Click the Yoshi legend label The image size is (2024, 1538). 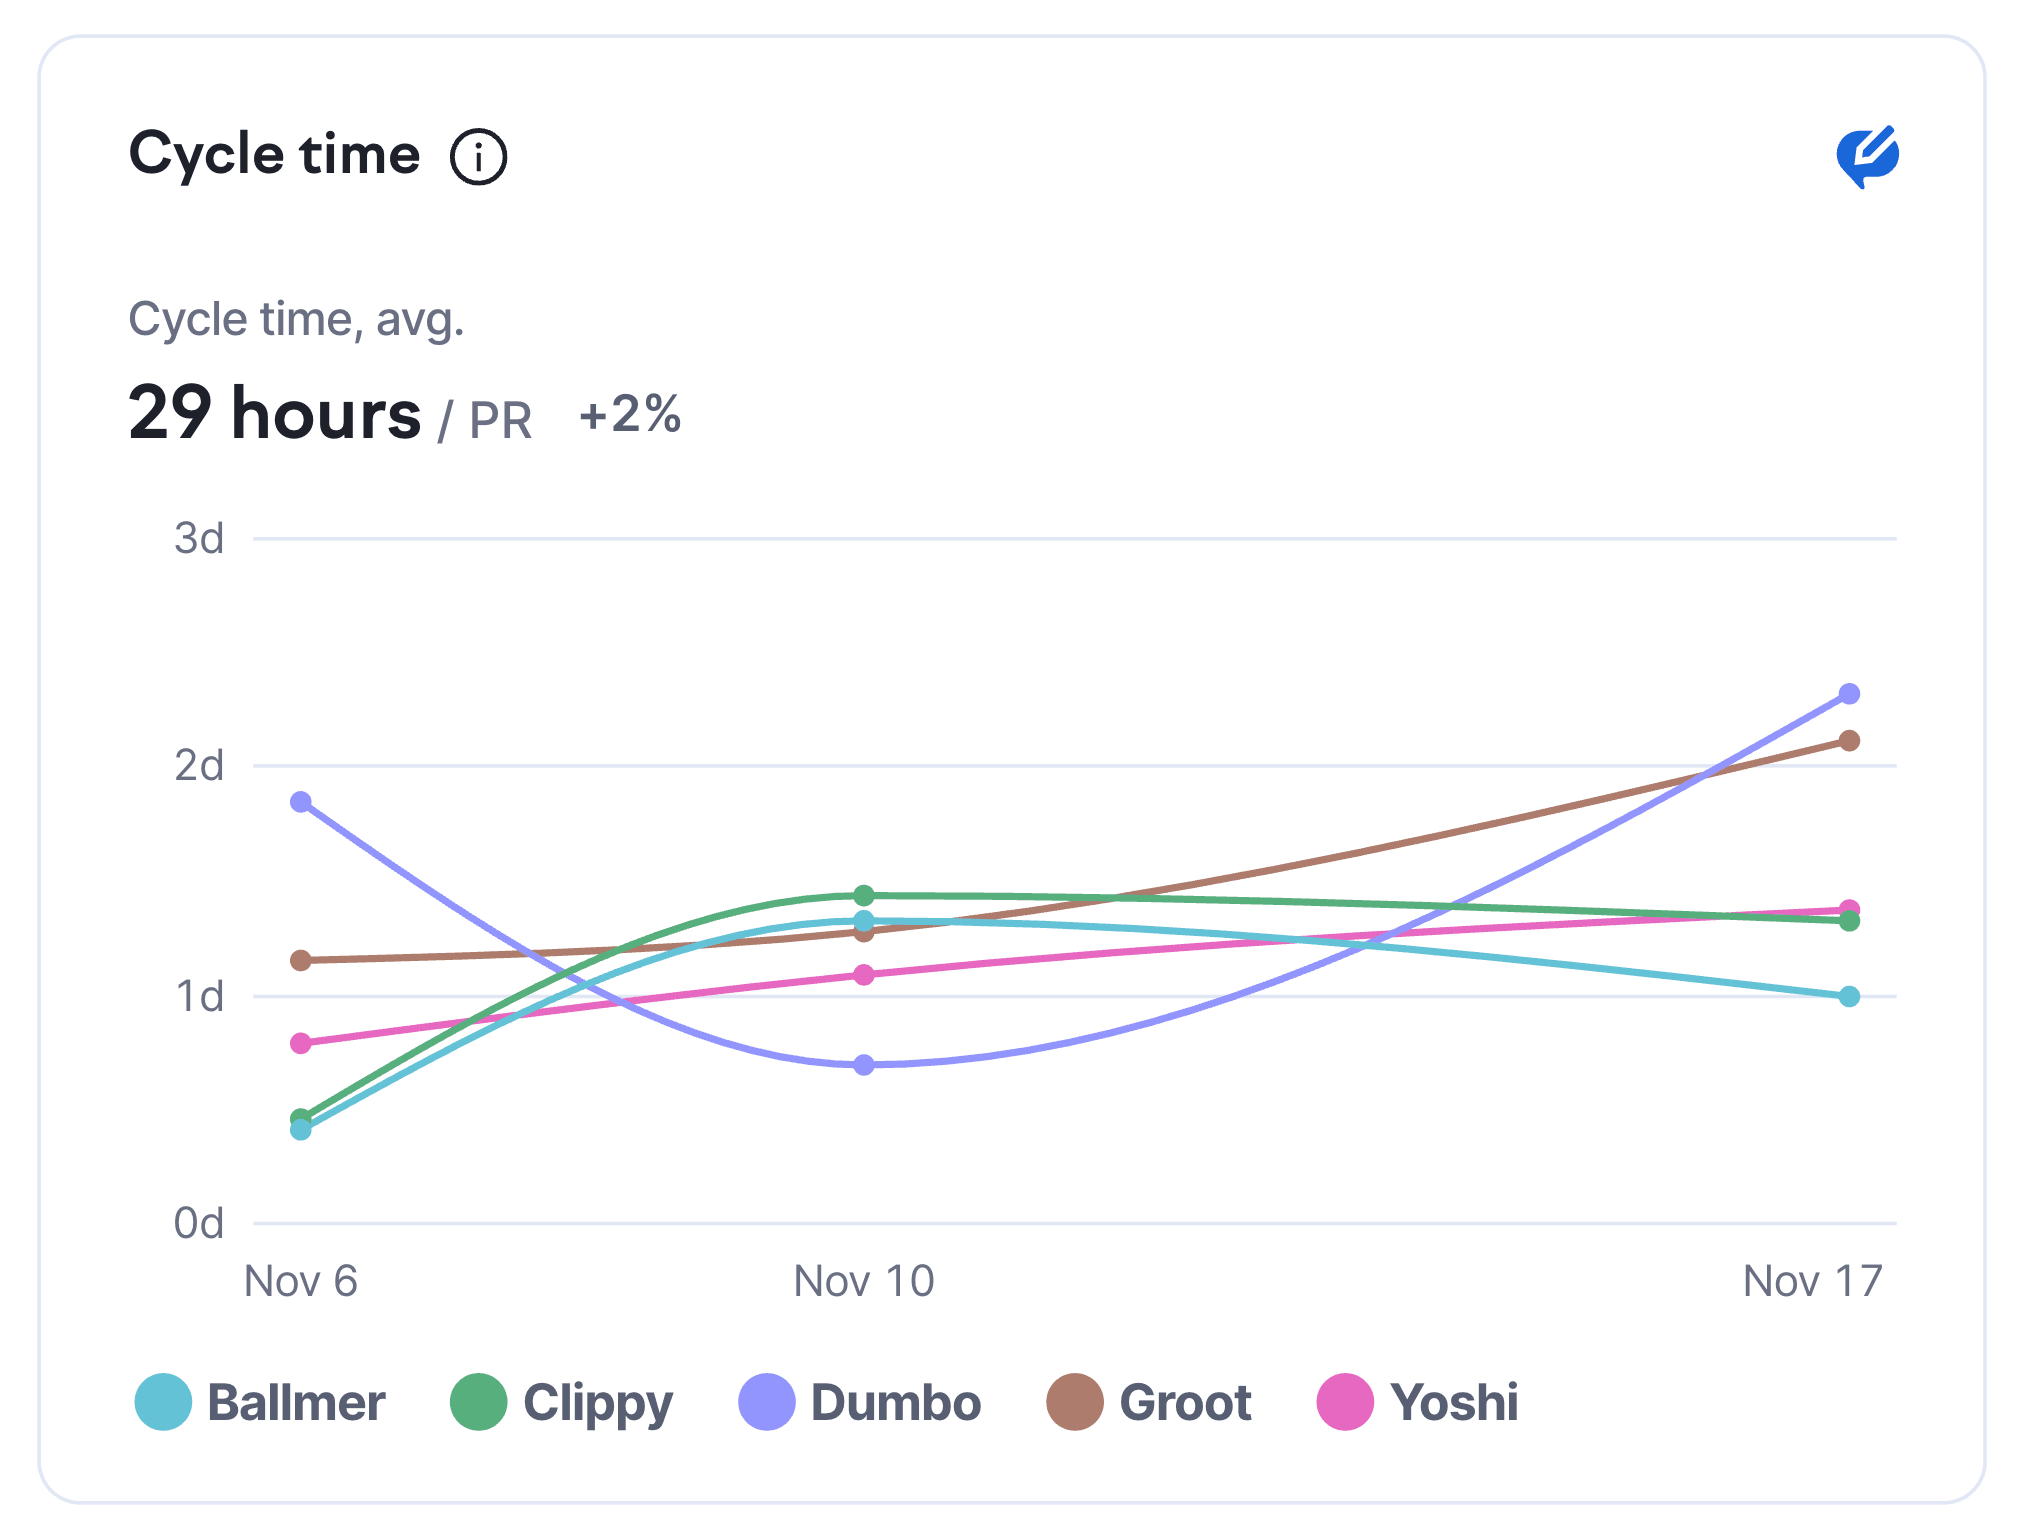pos(1454,1402)
